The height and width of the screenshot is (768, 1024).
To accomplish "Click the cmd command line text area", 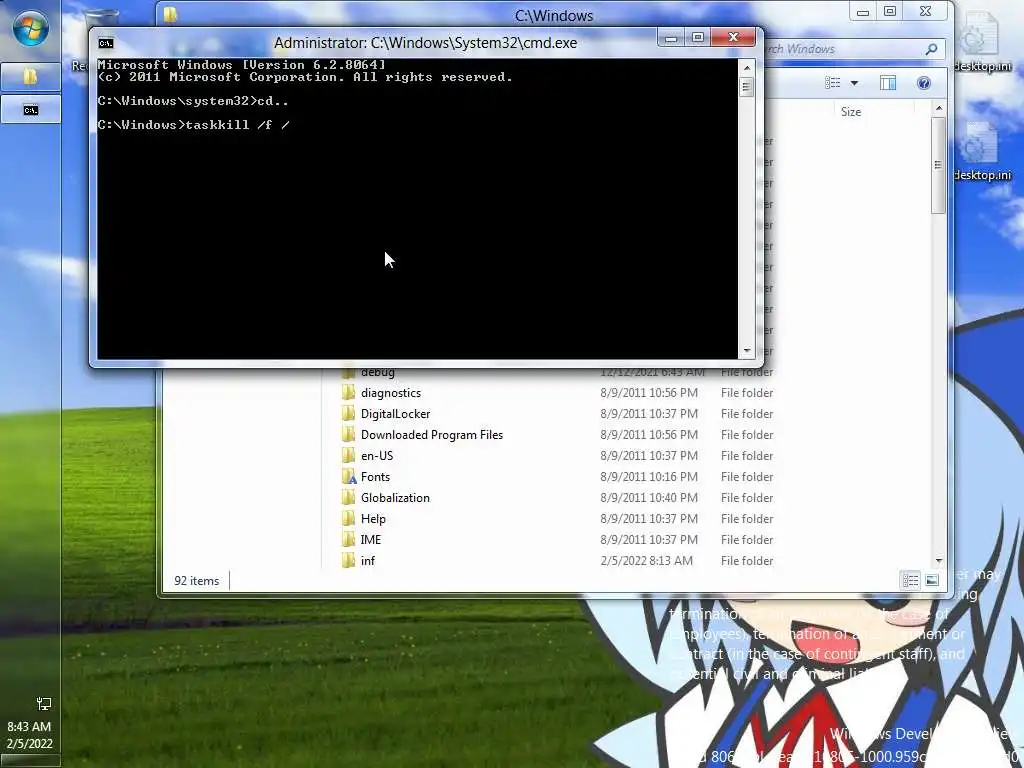I will 417,209.
